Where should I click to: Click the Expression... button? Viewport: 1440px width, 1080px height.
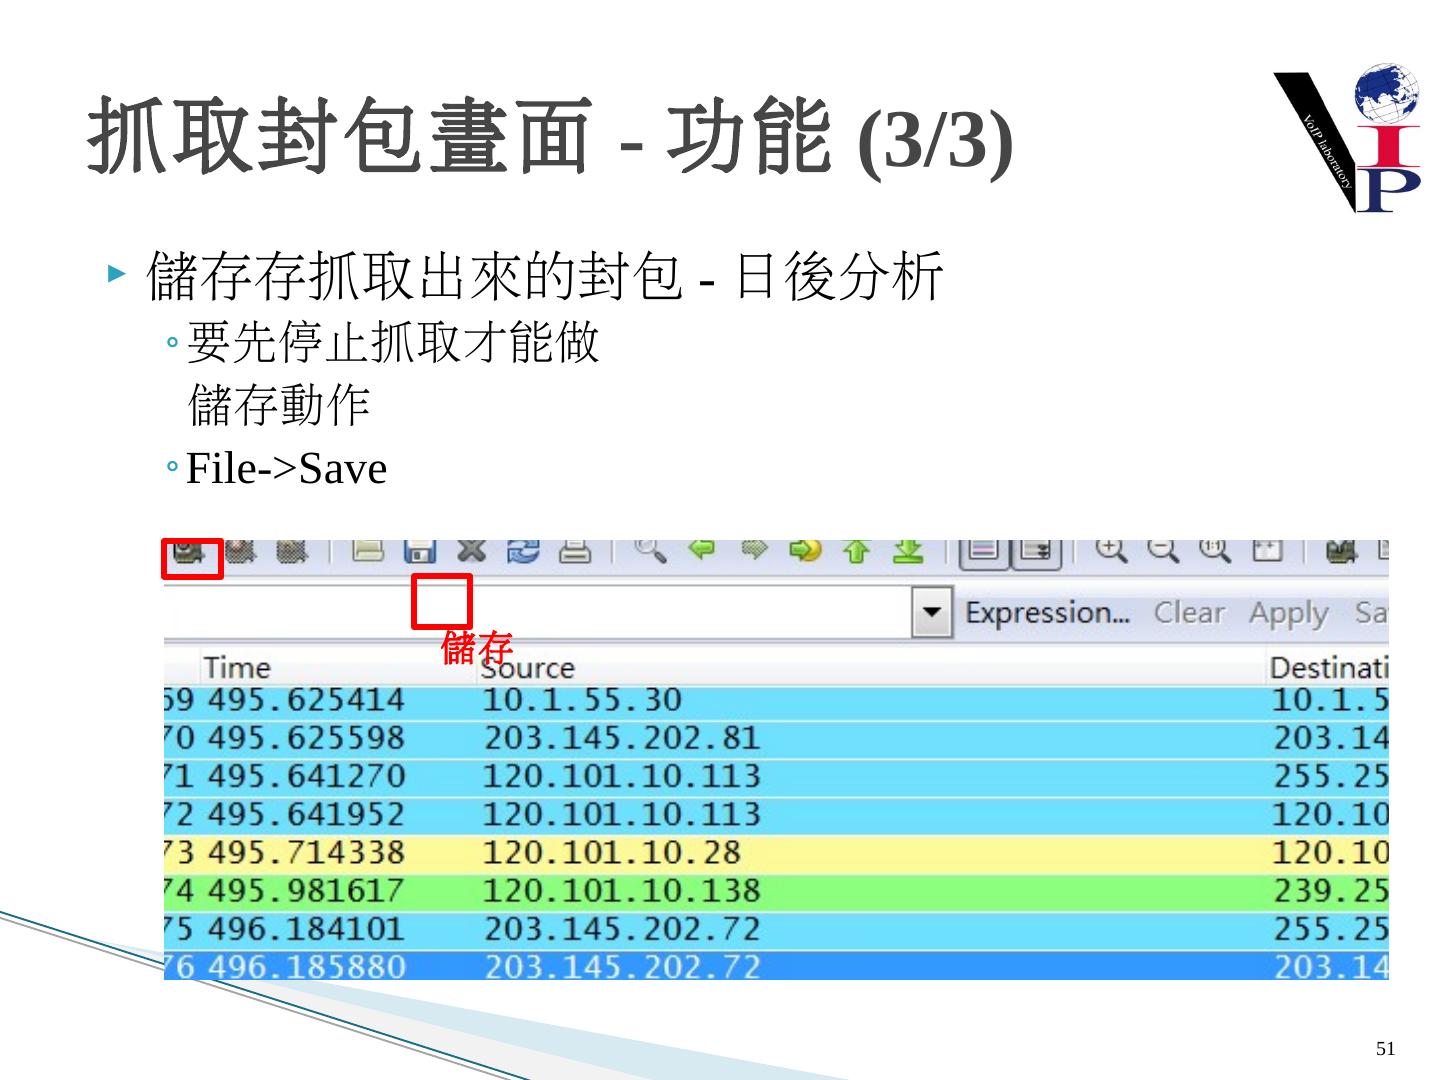pyautogui.click(x=1046, y=613)
